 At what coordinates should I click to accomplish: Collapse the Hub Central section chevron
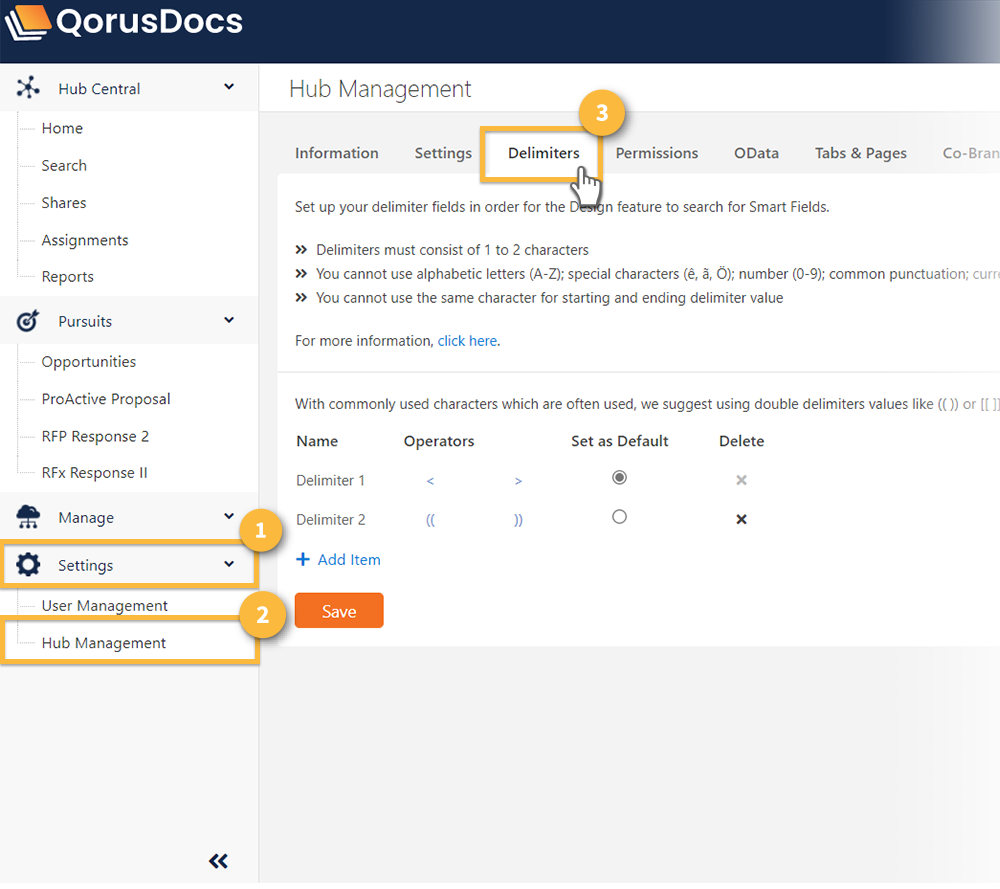pos(229,88)
